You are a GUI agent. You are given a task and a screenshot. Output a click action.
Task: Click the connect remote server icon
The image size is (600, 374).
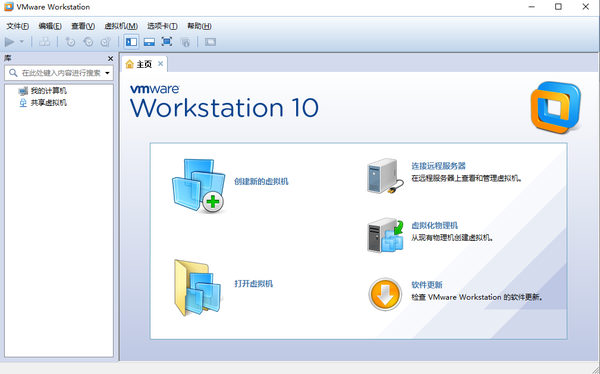point(385,176)
